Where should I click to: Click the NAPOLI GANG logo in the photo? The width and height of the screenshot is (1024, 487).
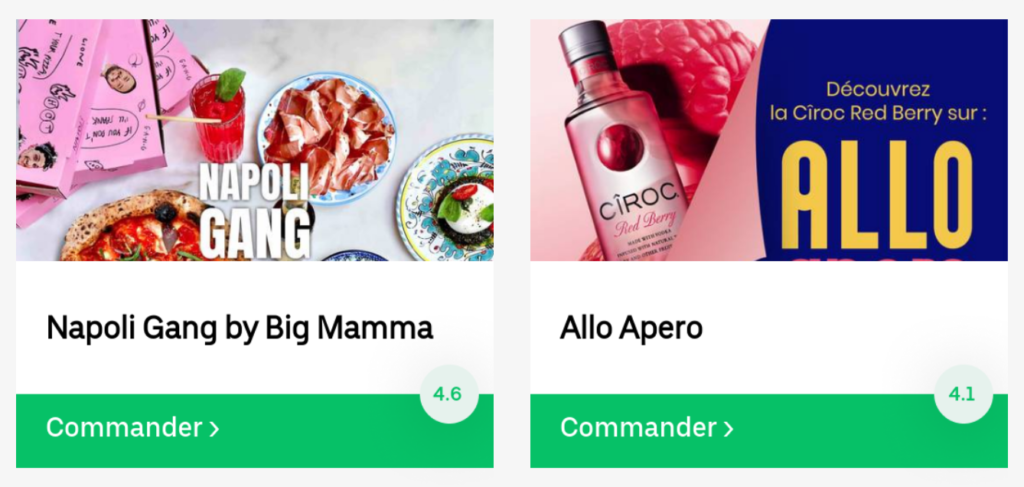pyautogui.click(x=255, y=212)
